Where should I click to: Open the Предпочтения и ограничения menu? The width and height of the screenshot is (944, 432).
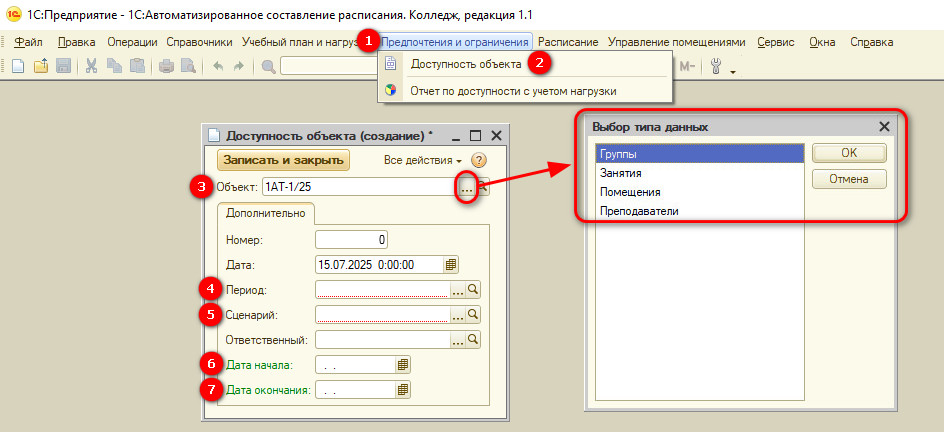(x=455, y=42)
